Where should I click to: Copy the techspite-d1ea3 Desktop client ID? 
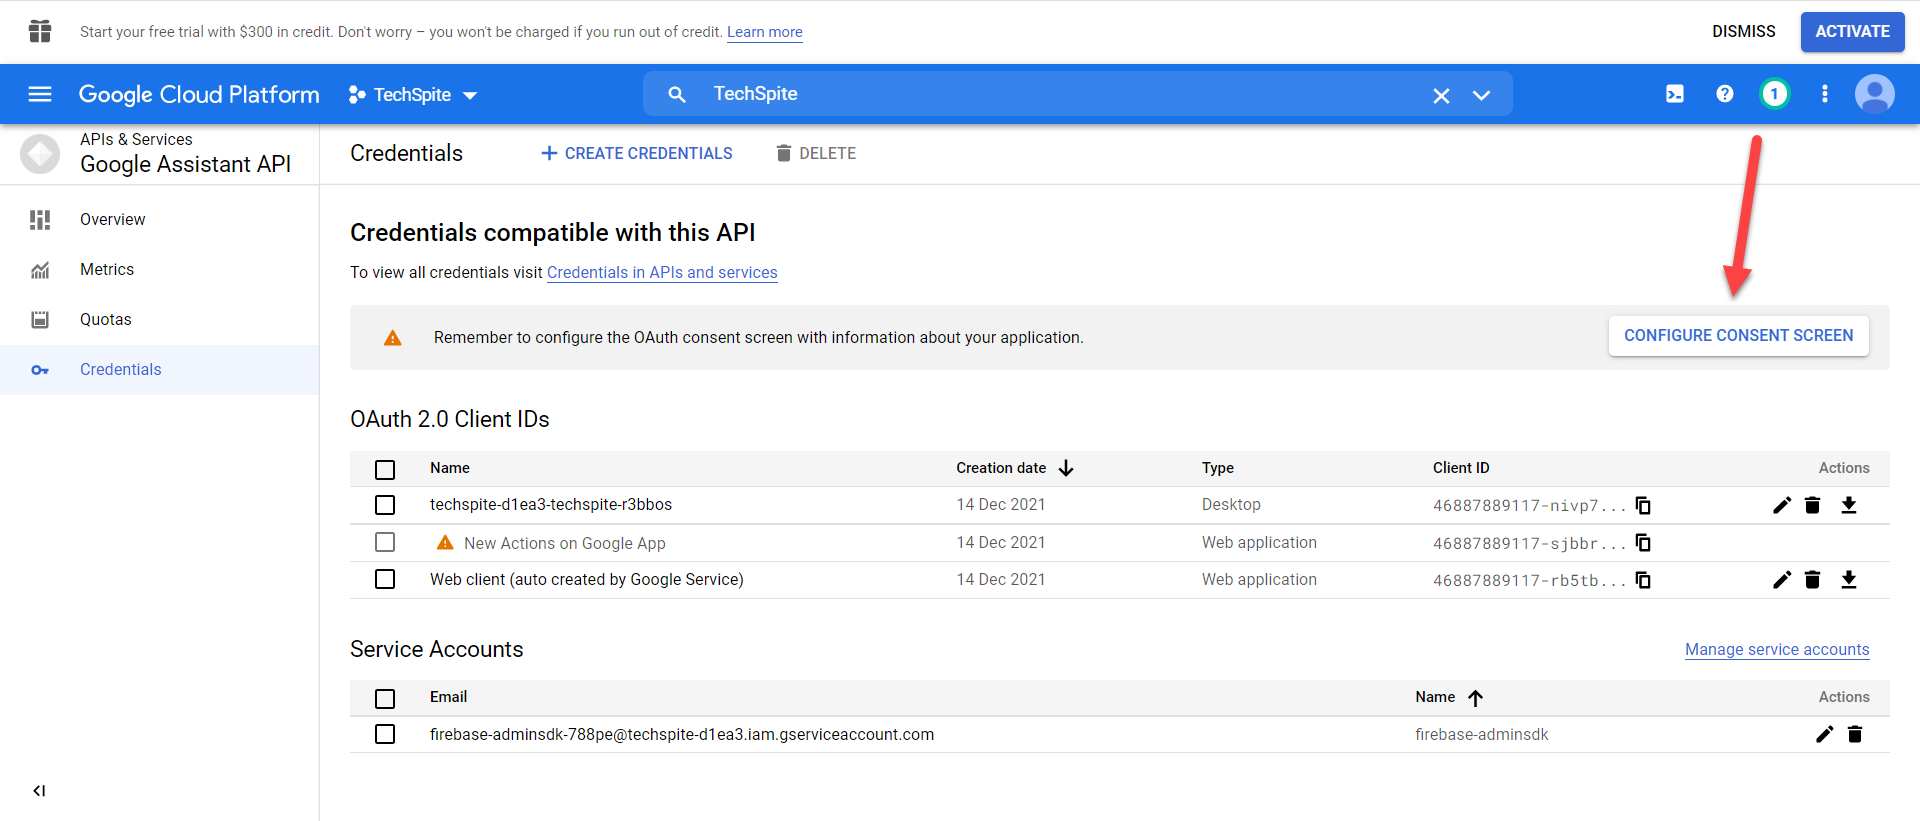[1643, 505]
